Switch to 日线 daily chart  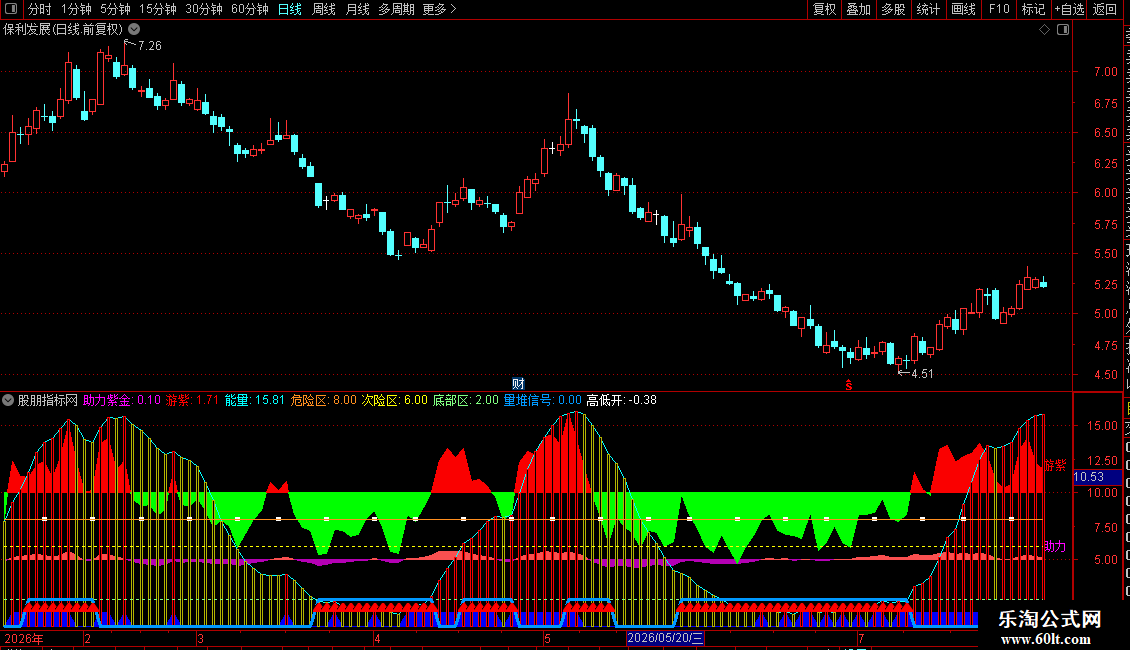click(x=290, y=9)
